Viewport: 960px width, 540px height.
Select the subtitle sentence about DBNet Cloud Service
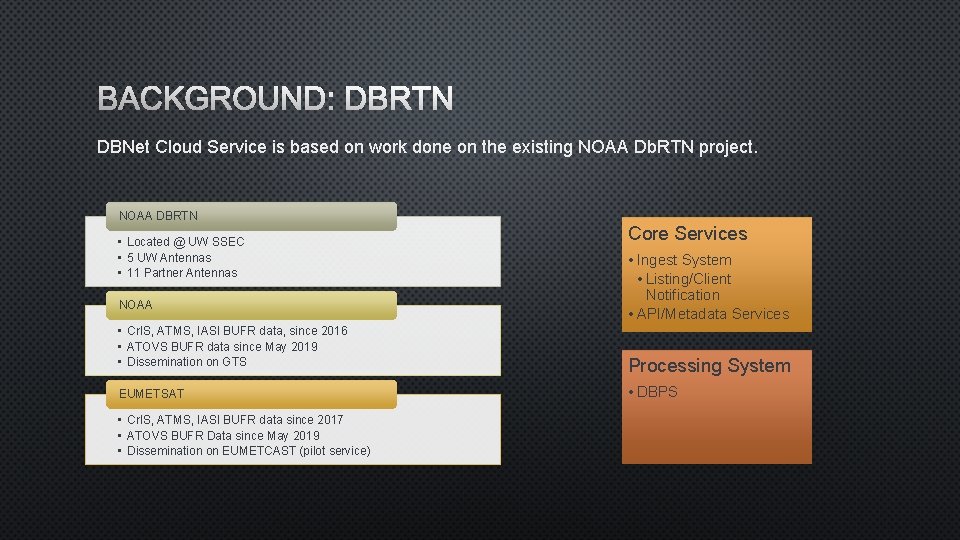[427, 148]
